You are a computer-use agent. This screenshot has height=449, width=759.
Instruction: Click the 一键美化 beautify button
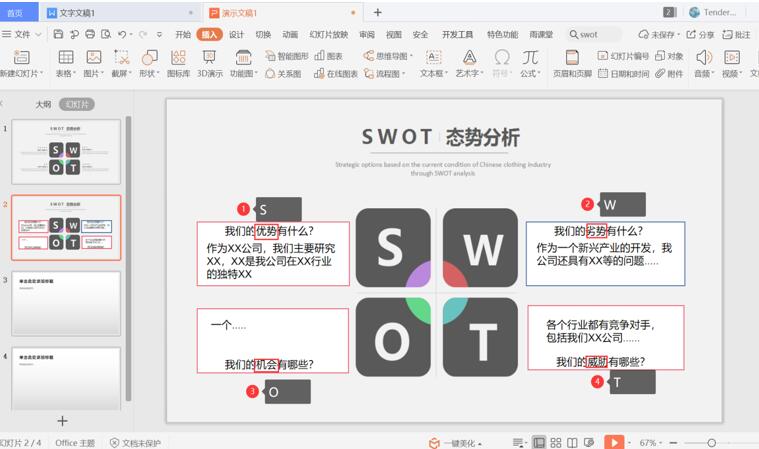tap(455, 442)
